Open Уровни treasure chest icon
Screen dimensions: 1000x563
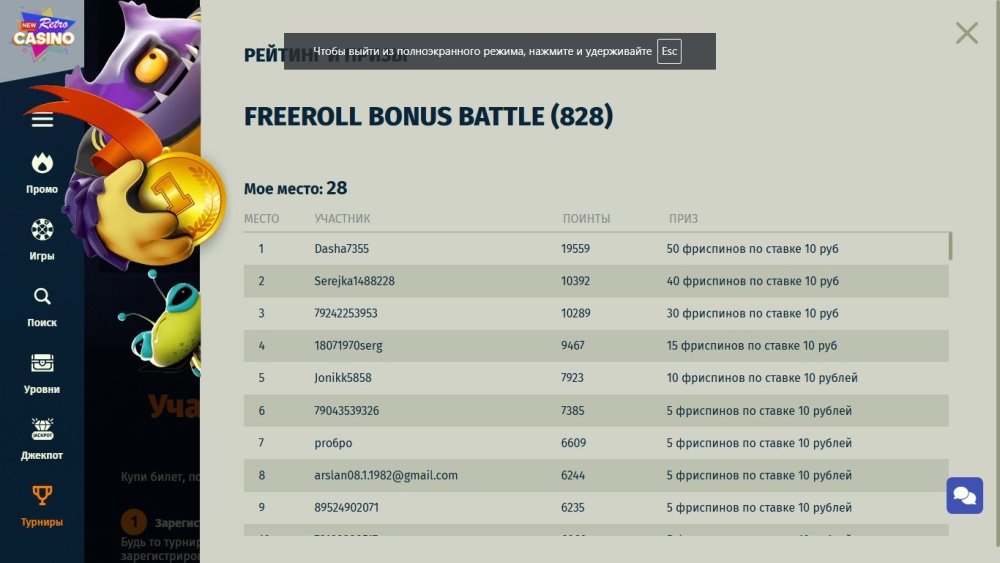[x=42, y=363]
